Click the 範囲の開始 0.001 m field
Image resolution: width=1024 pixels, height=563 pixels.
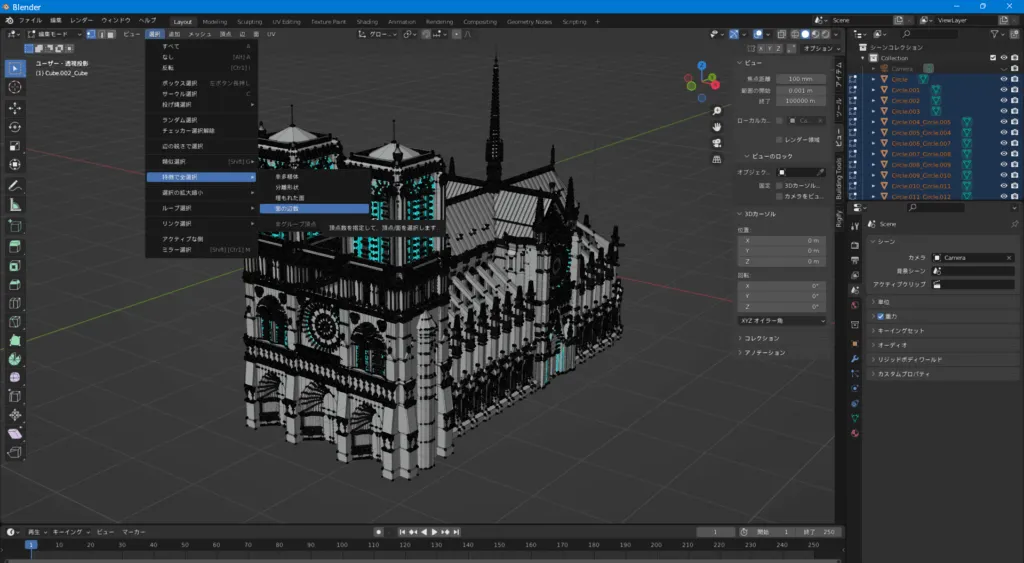point(801,90)
